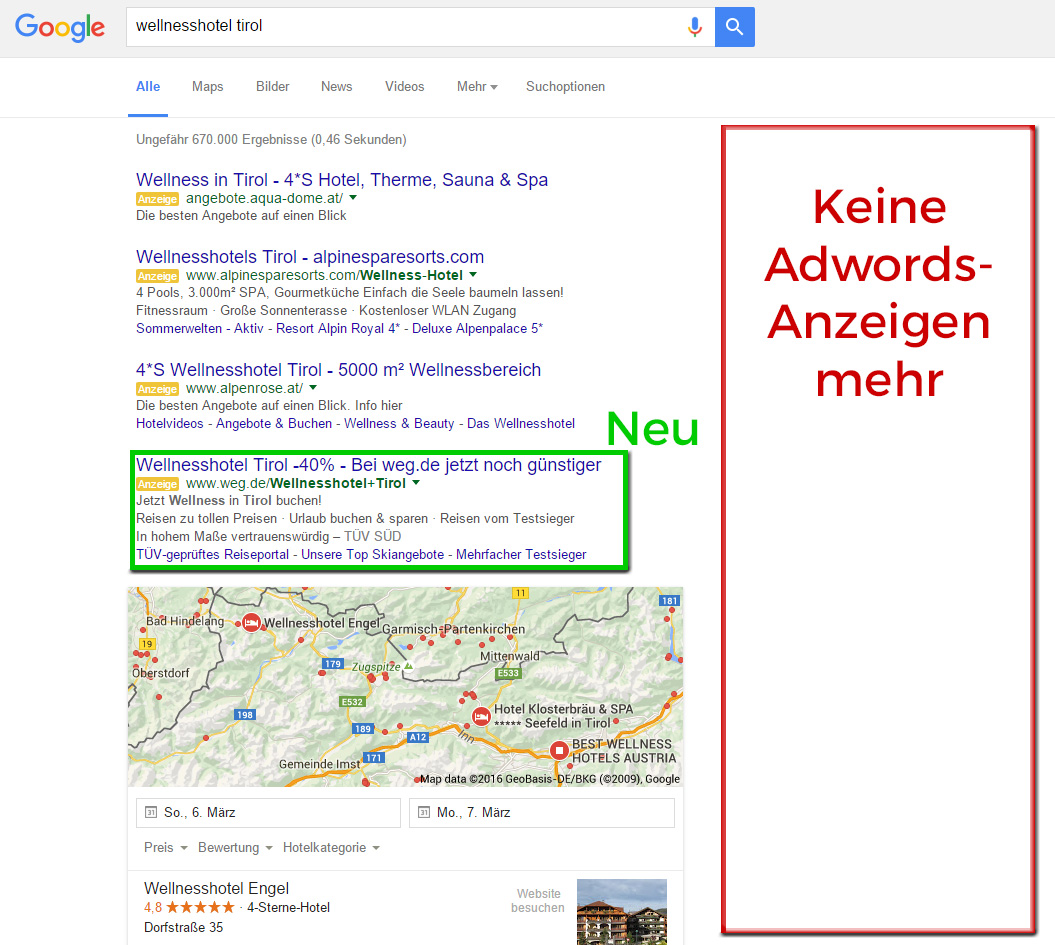Click the Zugspitze peak marker on the map

(408, 667)
